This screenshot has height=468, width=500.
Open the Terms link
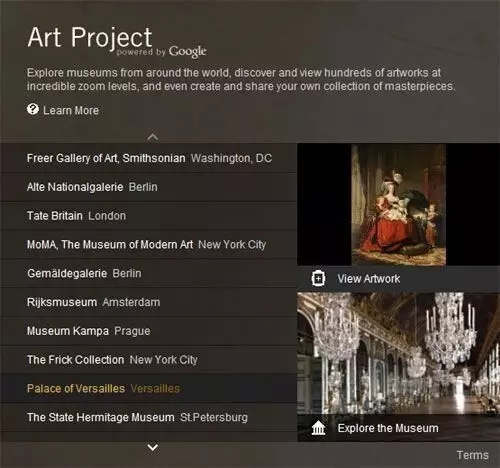coord(473,455)
